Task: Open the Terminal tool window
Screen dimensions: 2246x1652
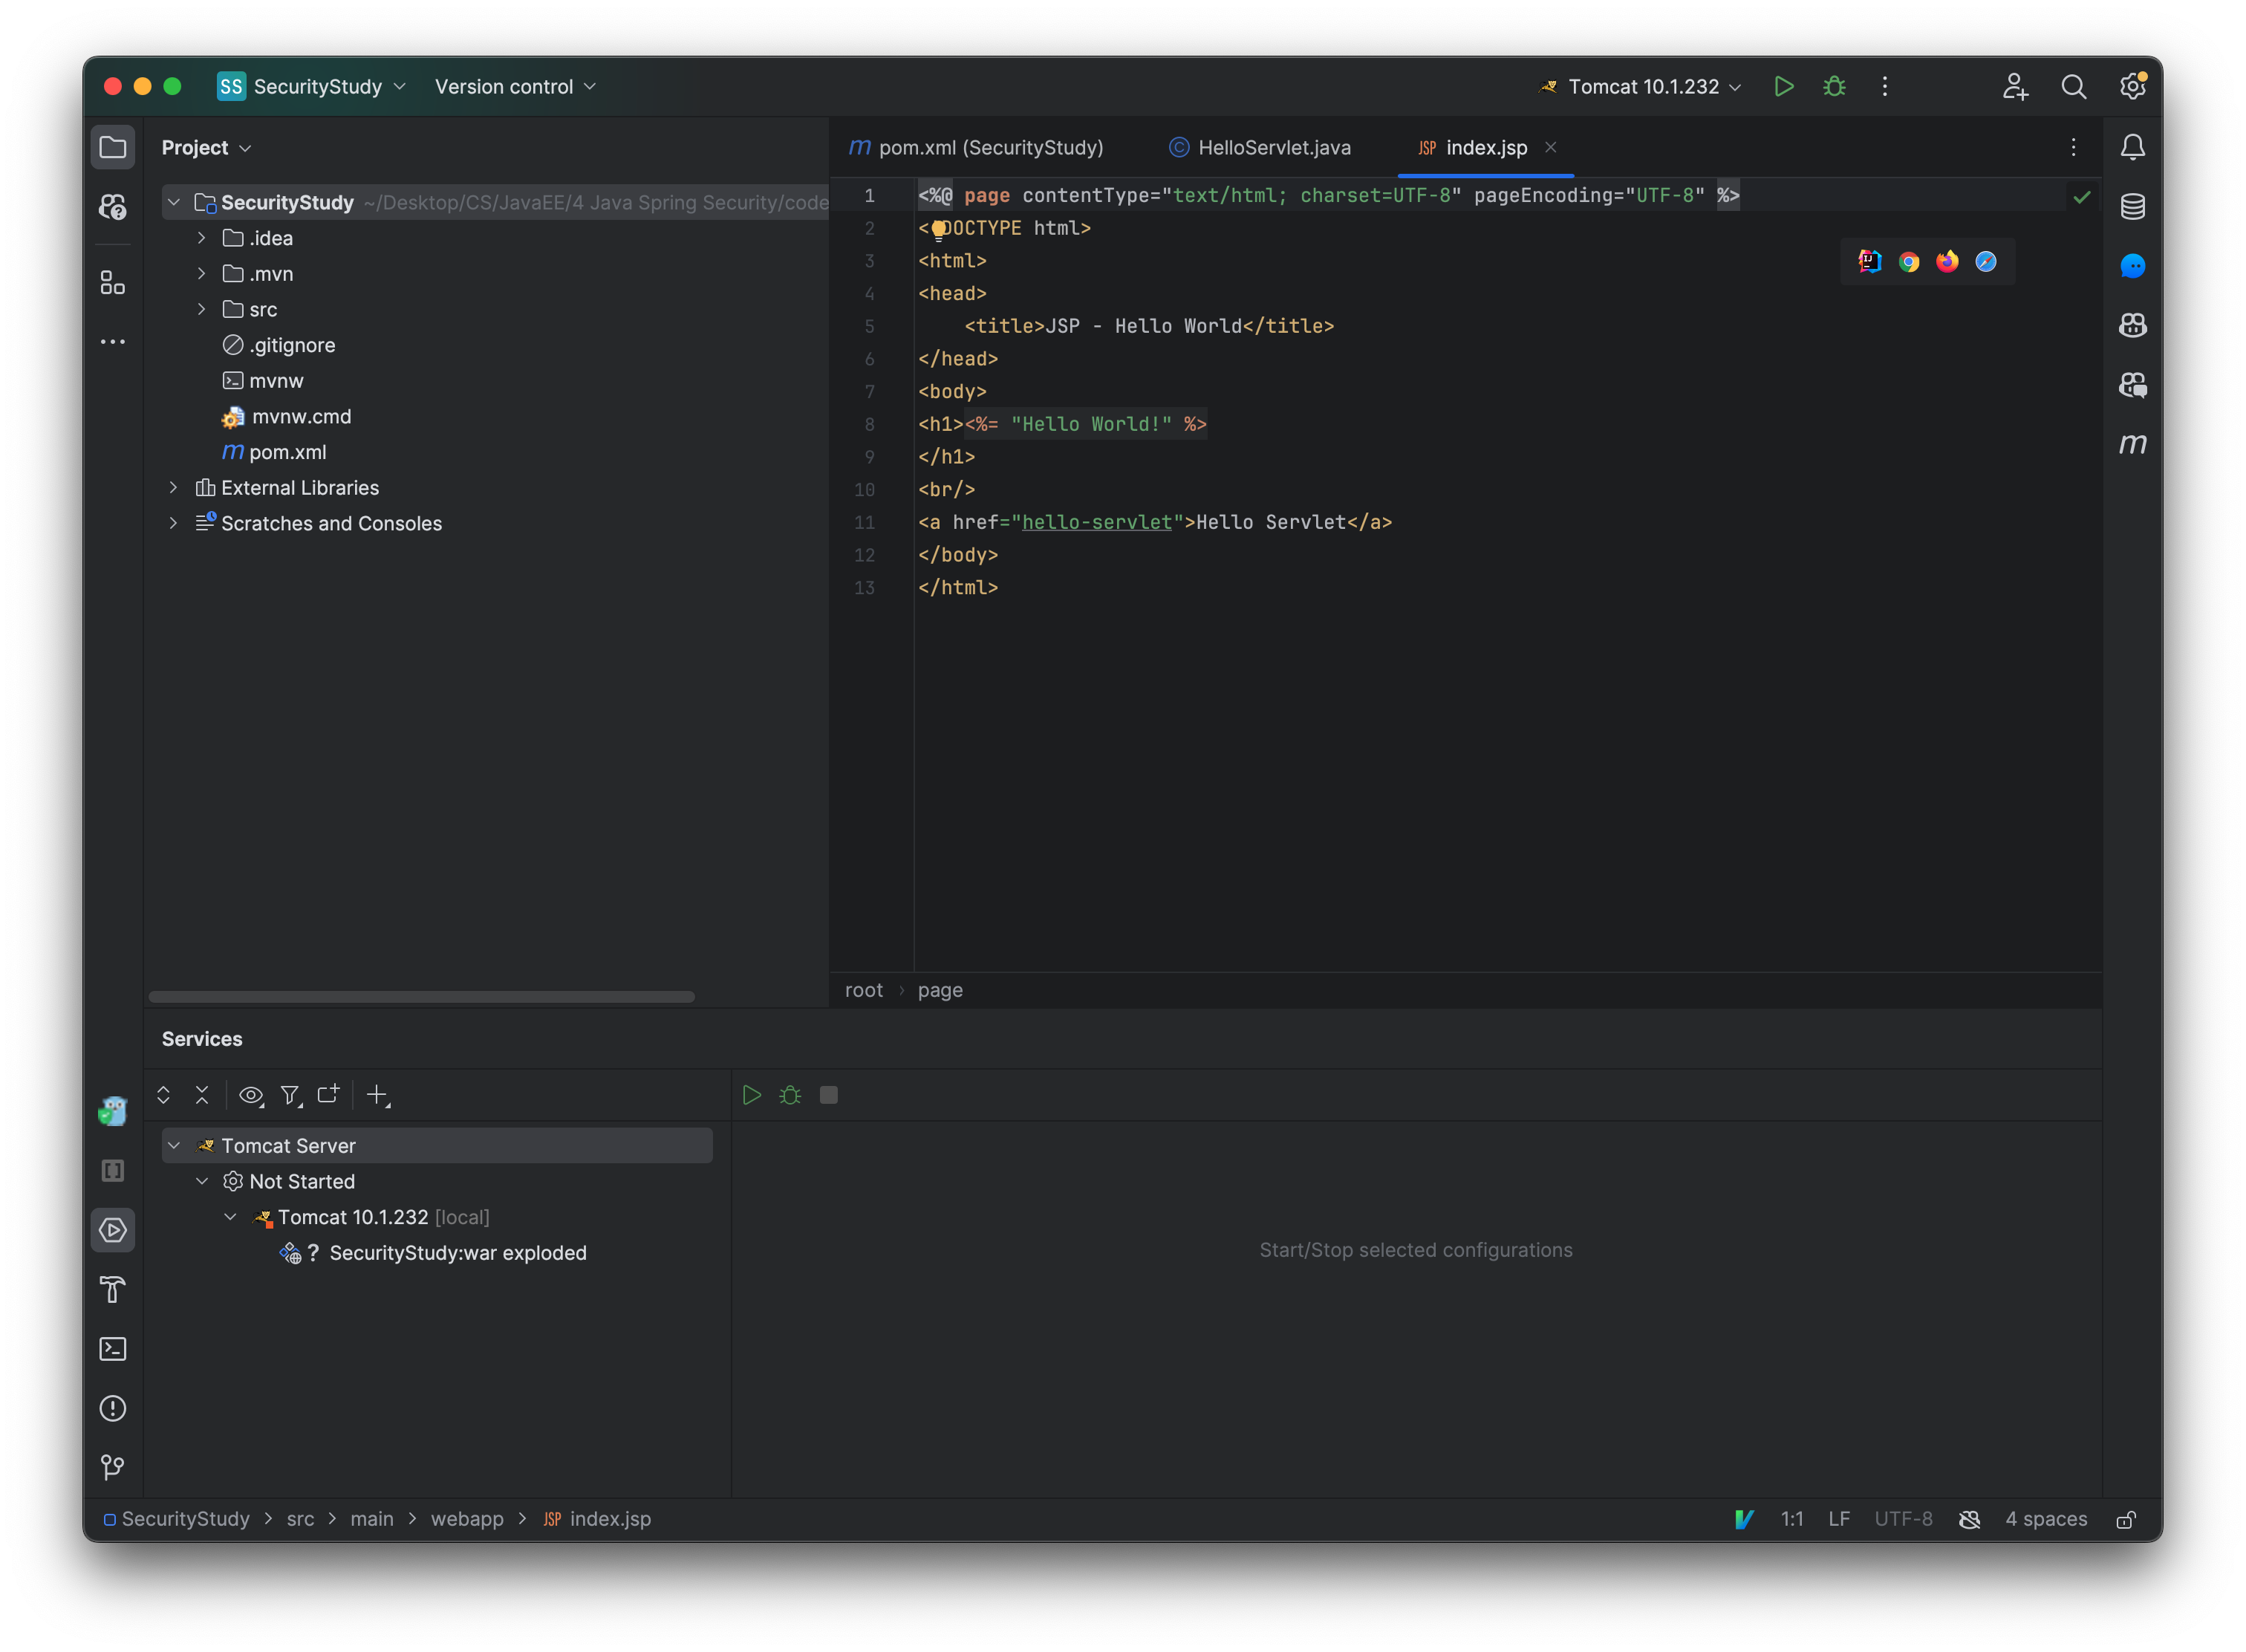Action: point(113,1349)
